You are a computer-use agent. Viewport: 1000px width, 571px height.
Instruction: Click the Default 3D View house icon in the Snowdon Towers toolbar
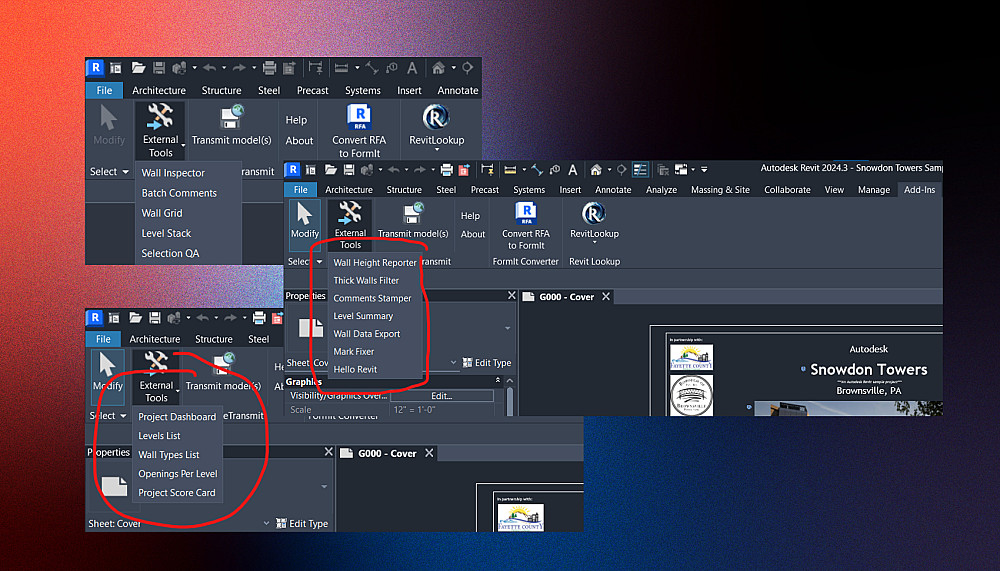coord(596,170)
